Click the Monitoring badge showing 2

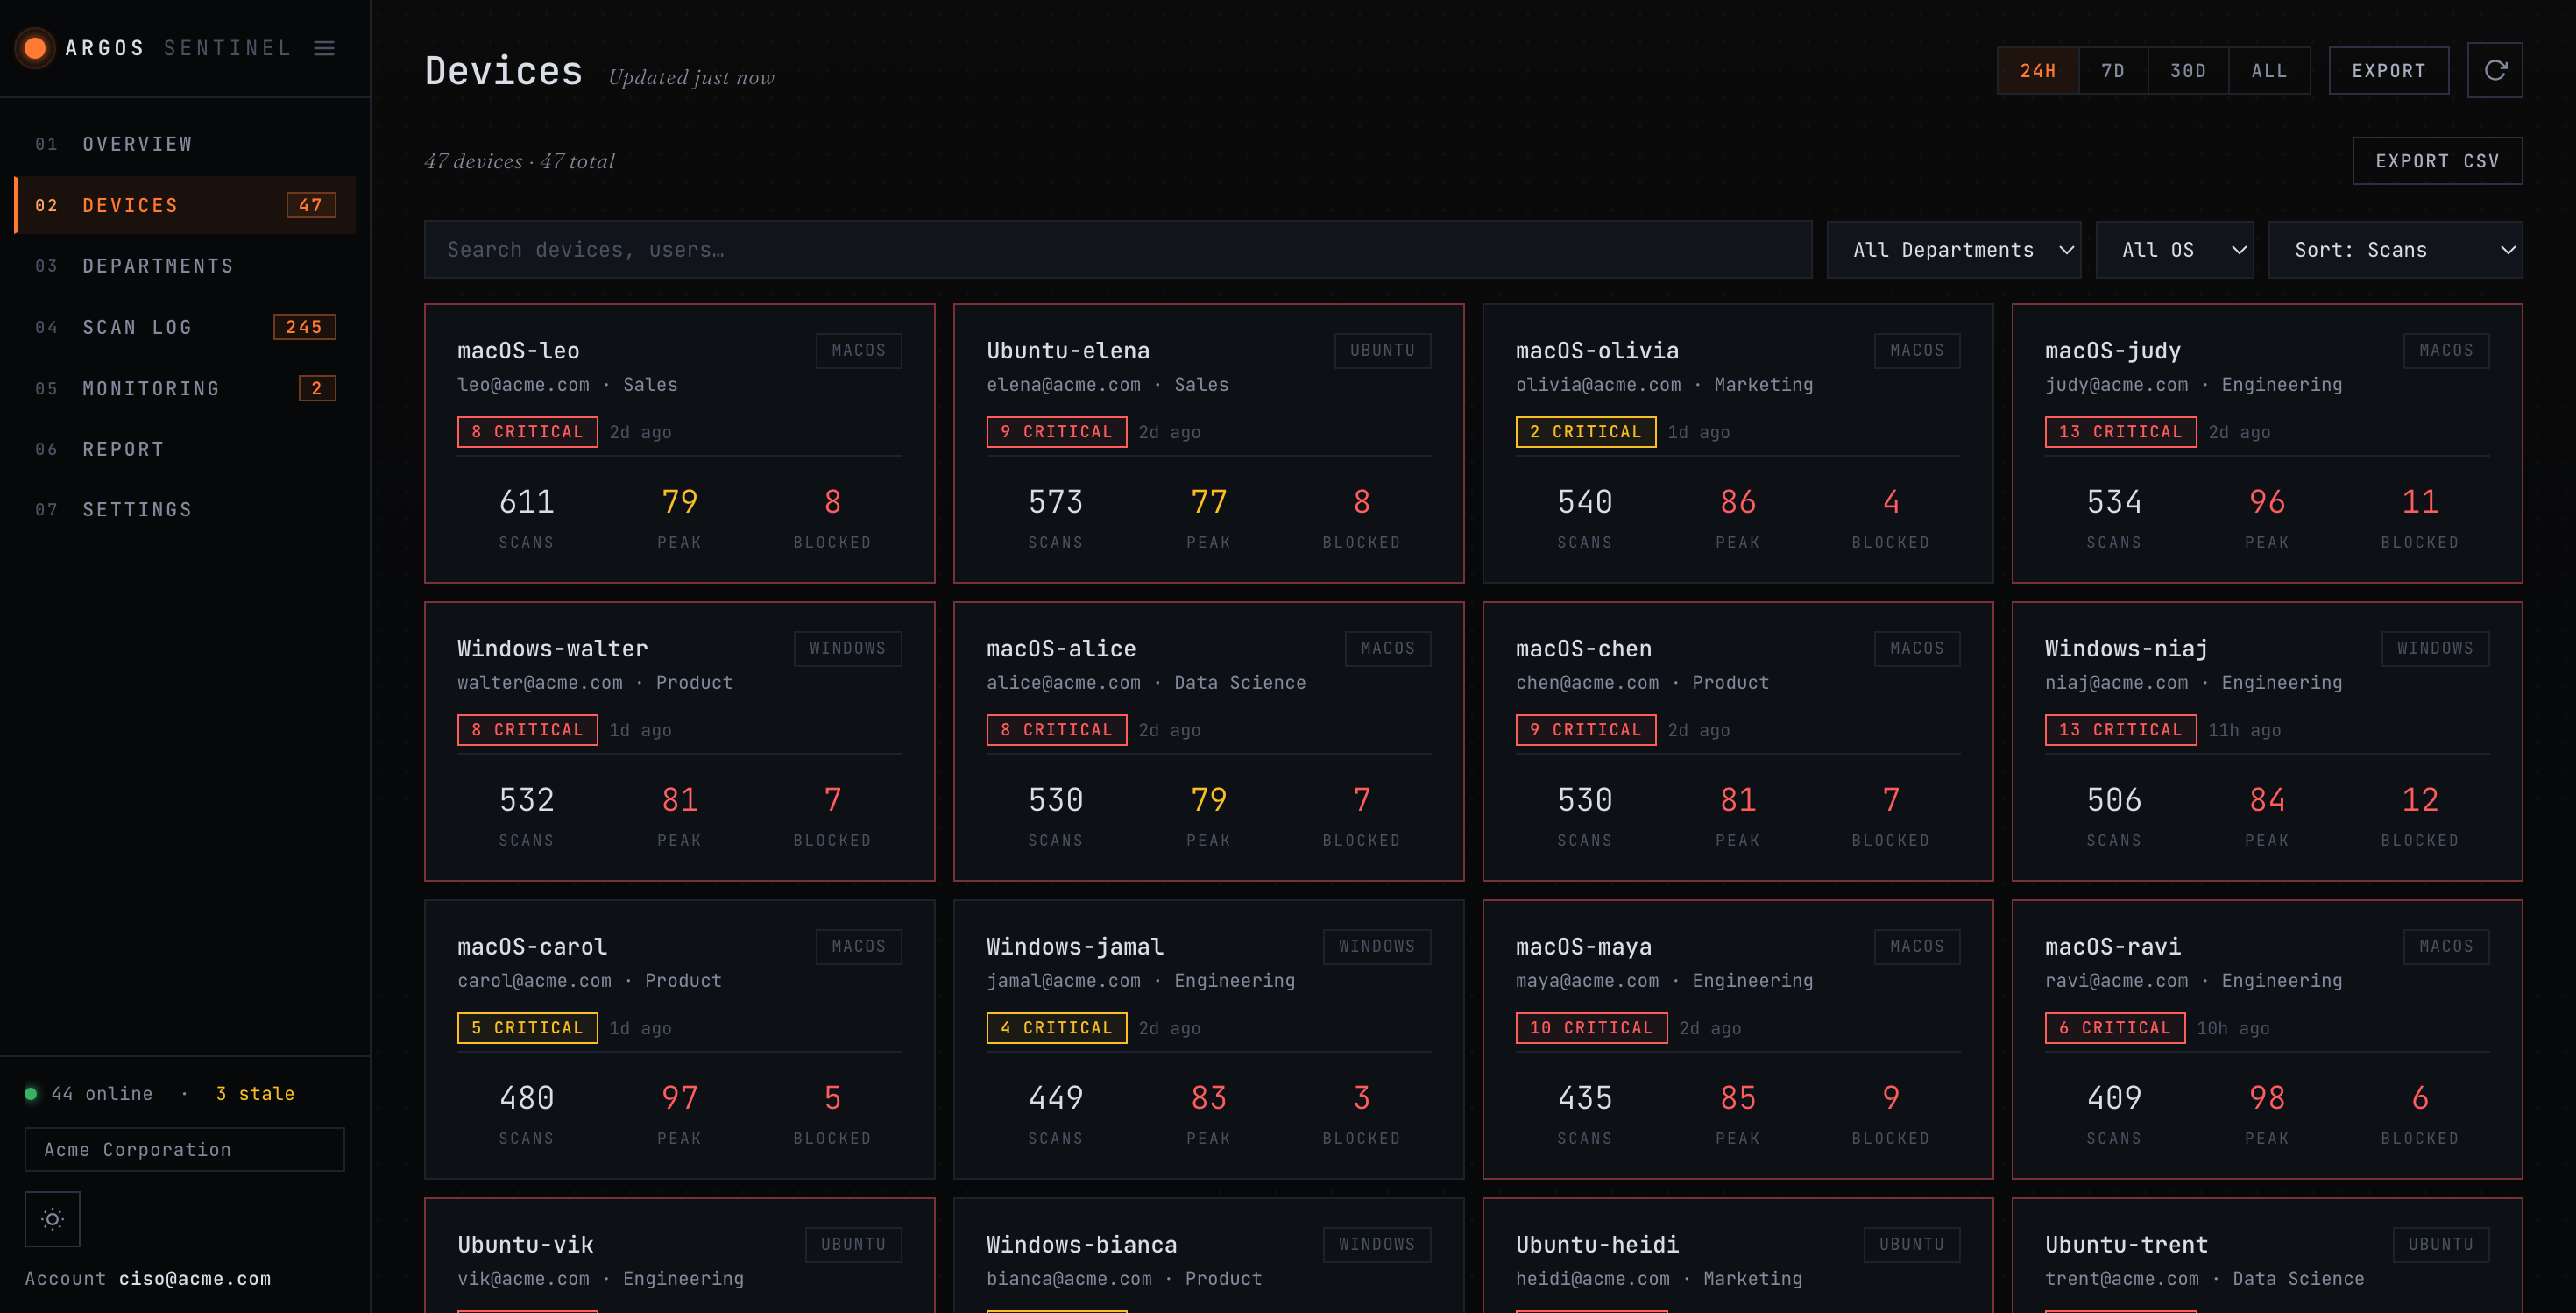click(x=317, y=388)
